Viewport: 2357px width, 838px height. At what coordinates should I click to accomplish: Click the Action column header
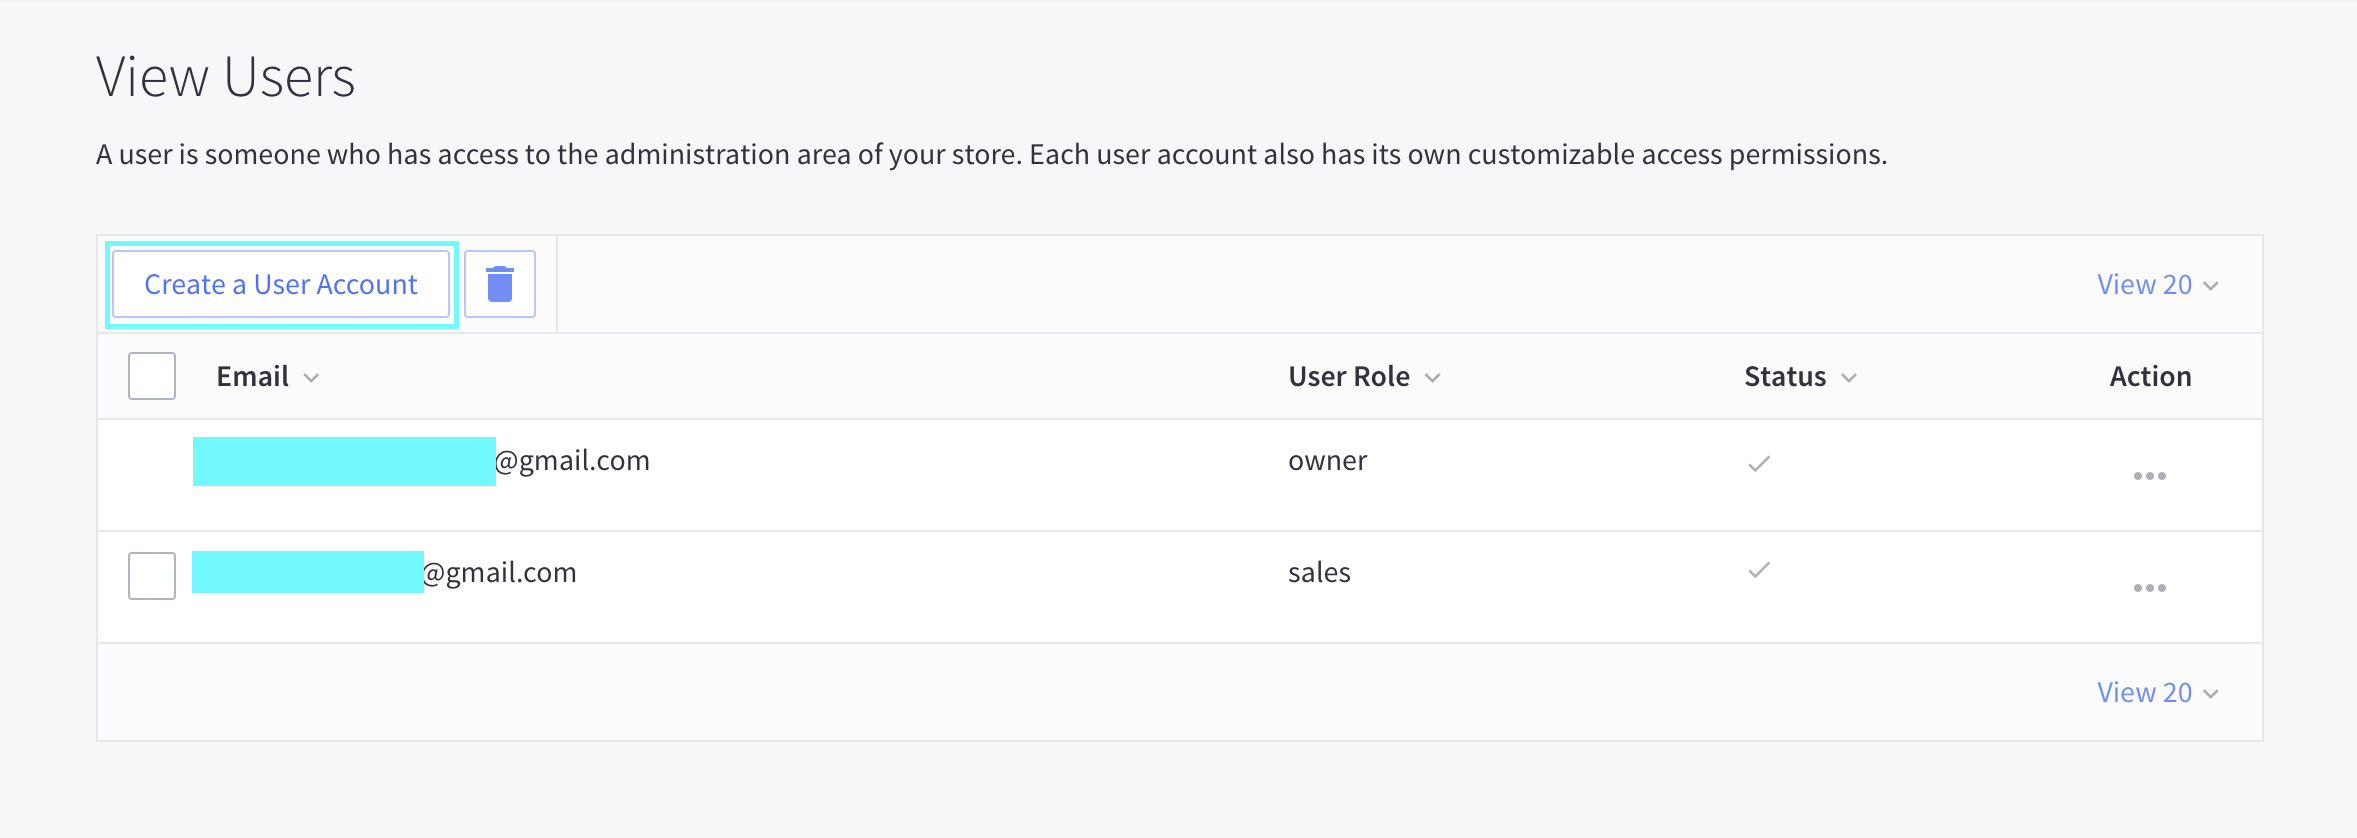tap(2150, 377)
